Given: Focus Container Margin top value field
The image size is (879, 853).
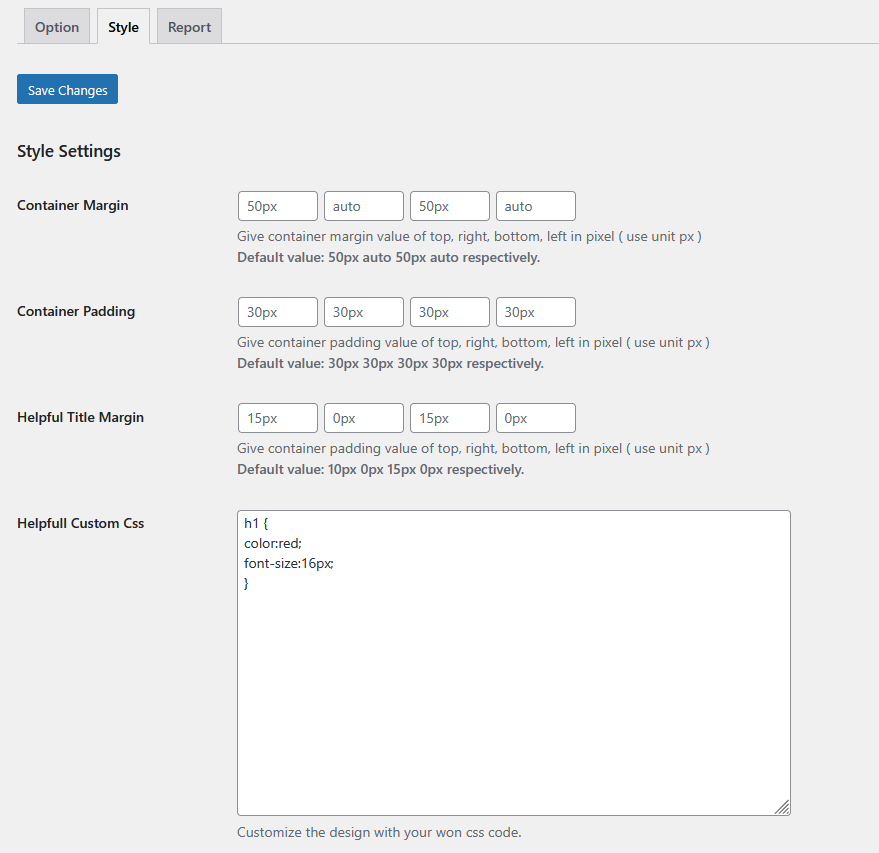Looking at the screenshot, I should (x=278, y=206).
